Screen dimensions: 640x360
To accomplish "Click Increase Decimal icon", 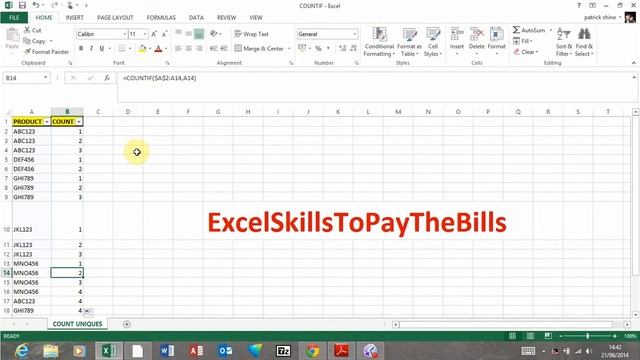I will click(x=342, y=49).
